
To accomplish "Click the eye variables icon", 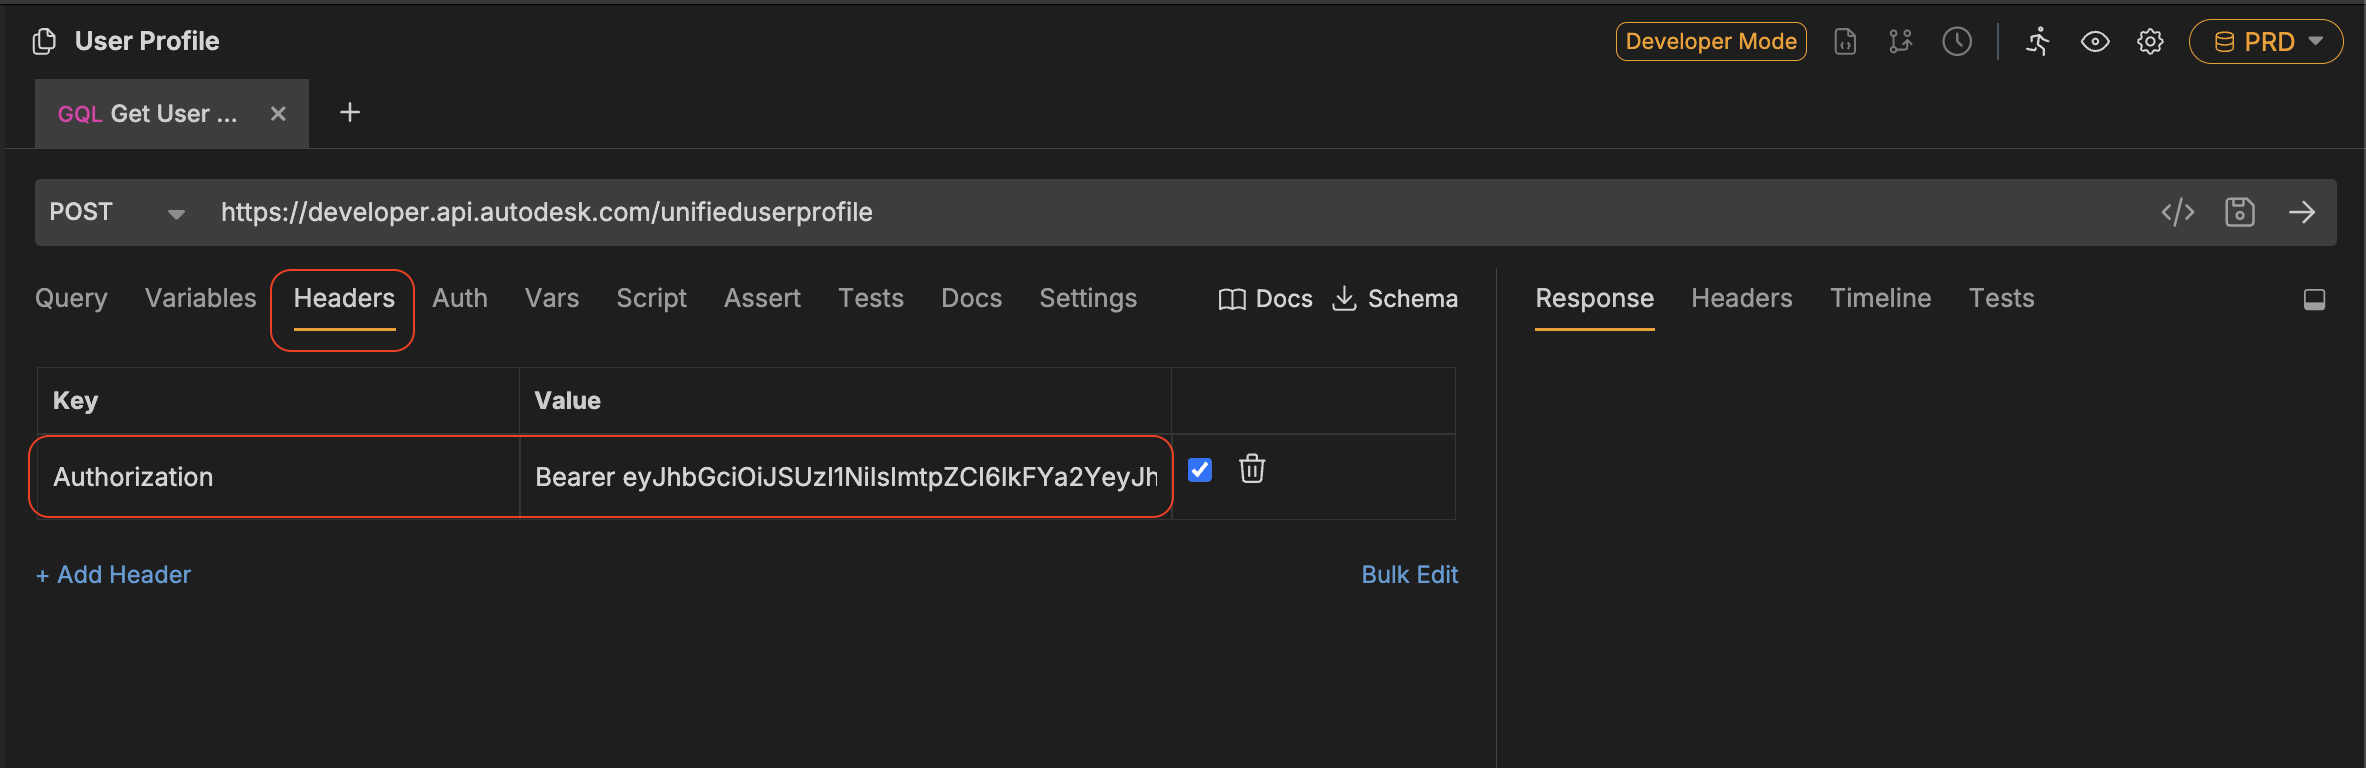I will (2095, 41).
